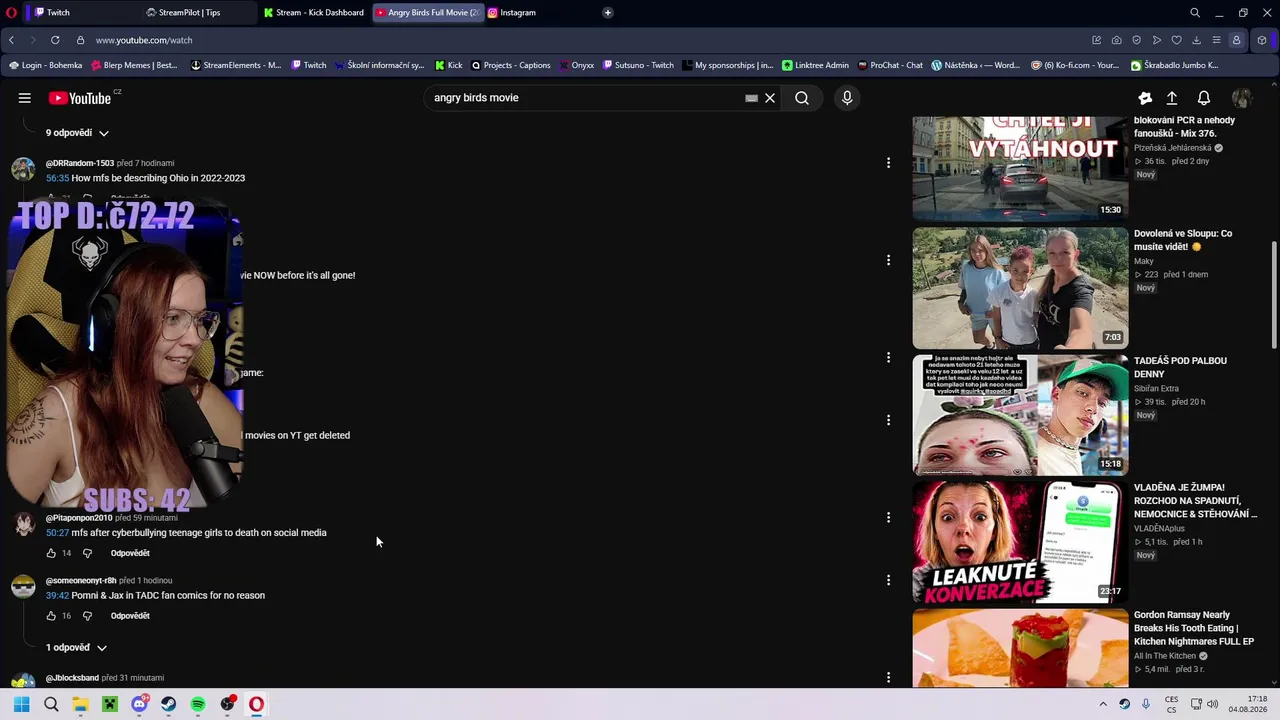Open the 'Blerp Memes' bookmark
1280x720 pixels.
tap(134, 65)
